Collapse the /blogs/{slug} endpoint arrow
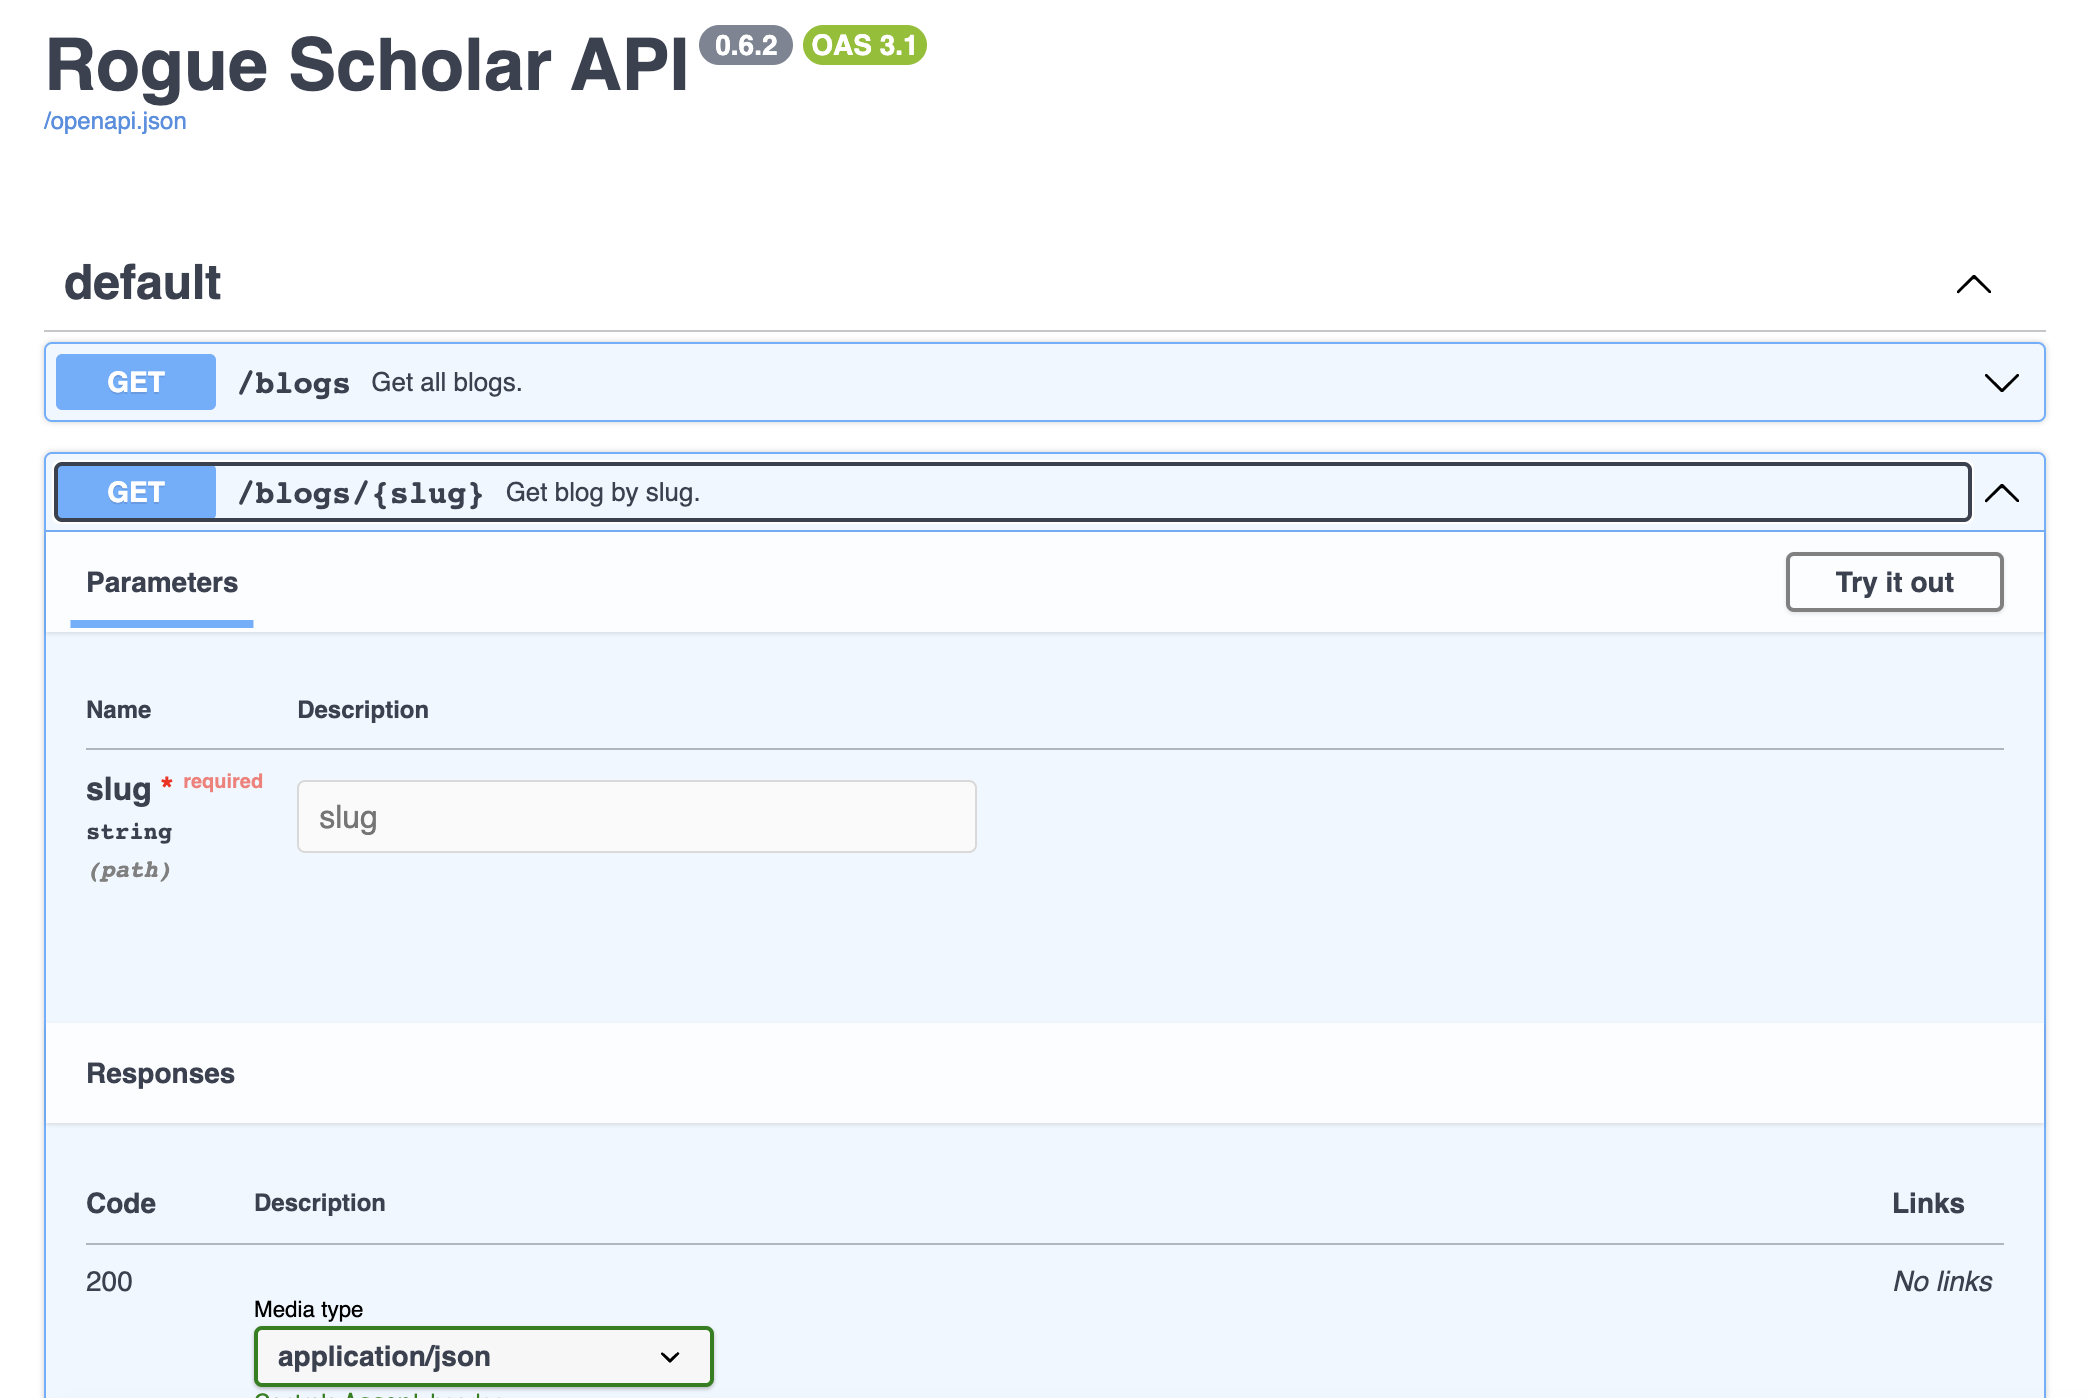The image size is (2086, 1398). [2001, 493]
